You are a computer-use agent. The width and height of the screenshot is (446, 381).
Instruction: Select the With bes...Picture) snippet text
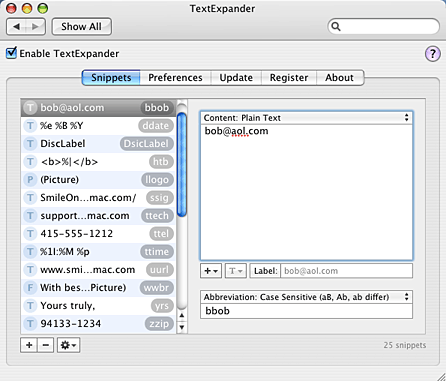click(83, 288)
